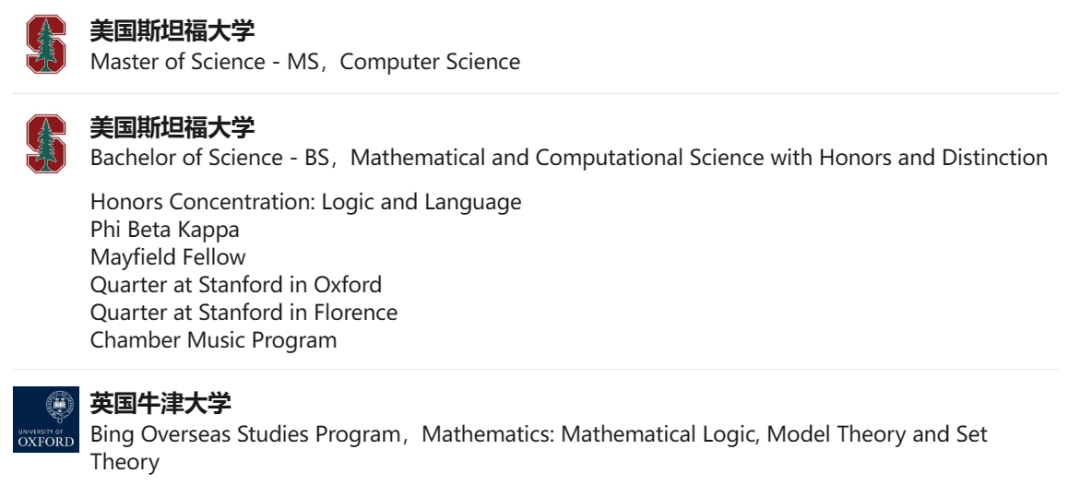
Task: Click the Bing Overseas Studies Program text
Action: pyautogui.click(x=247, y=435)
